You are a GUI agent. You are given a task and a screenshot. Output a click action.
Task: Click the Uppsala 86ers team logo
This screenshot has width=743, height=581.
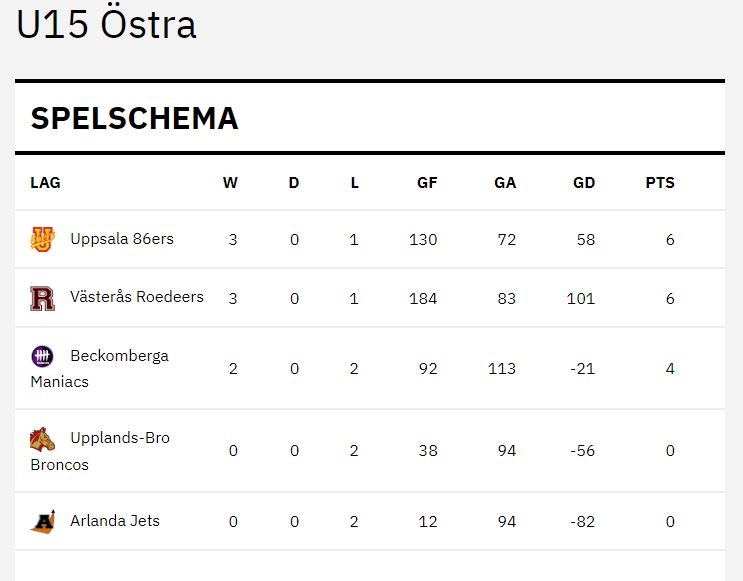point(43,240)
